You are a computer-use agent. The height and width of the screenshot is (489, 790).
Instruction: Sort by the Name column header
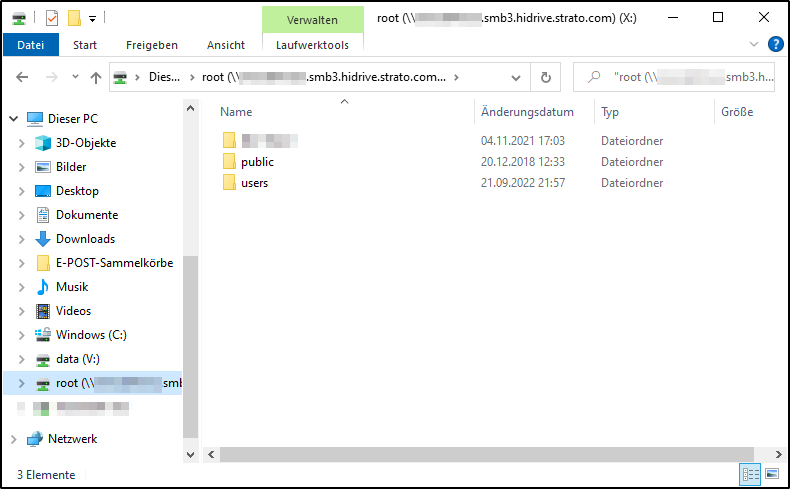pos(236,112)
